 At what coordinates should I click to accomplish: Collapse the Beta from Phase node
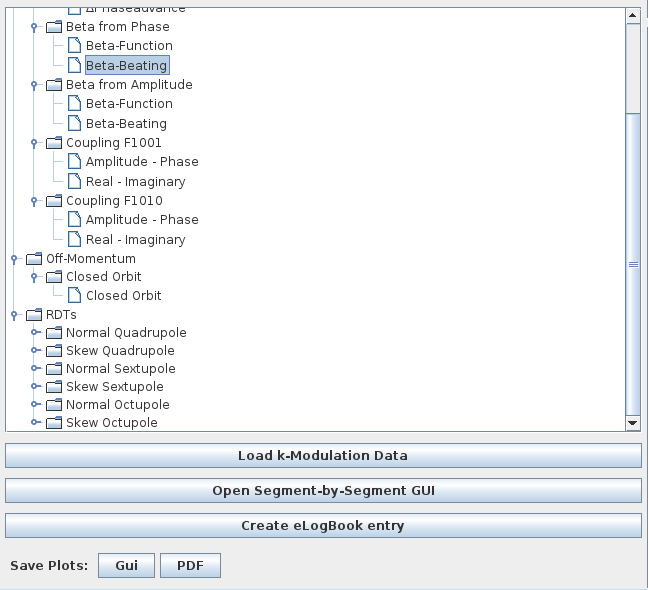pos(34,27)
